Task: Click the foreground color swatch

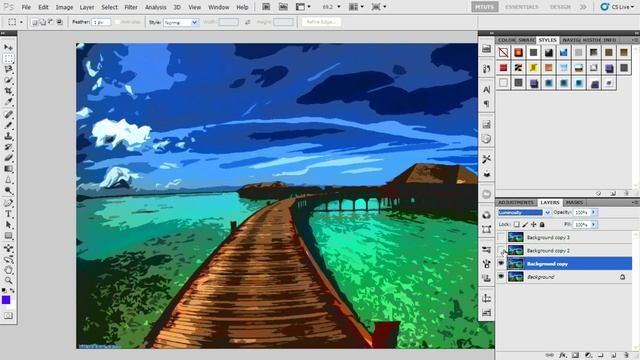Action: click(x=6, y=300)
